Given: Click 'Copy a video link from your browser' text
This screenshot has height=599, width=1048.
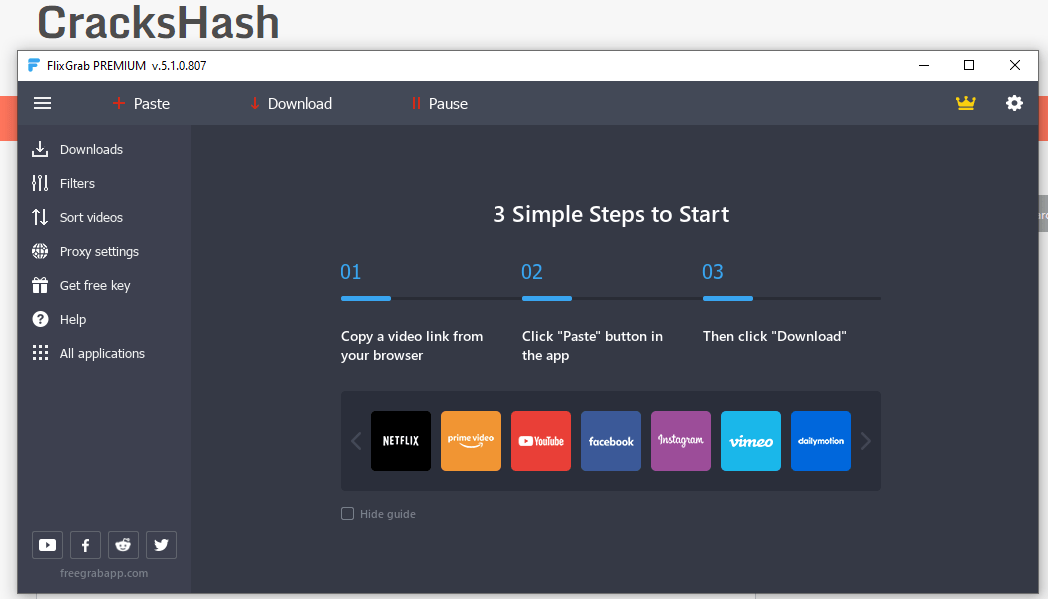Looking at the screenshot, I should click(412, 346).
